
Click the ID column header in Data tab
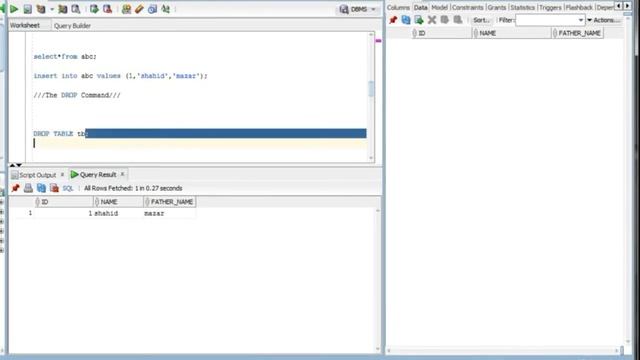[x=442, y=33]
